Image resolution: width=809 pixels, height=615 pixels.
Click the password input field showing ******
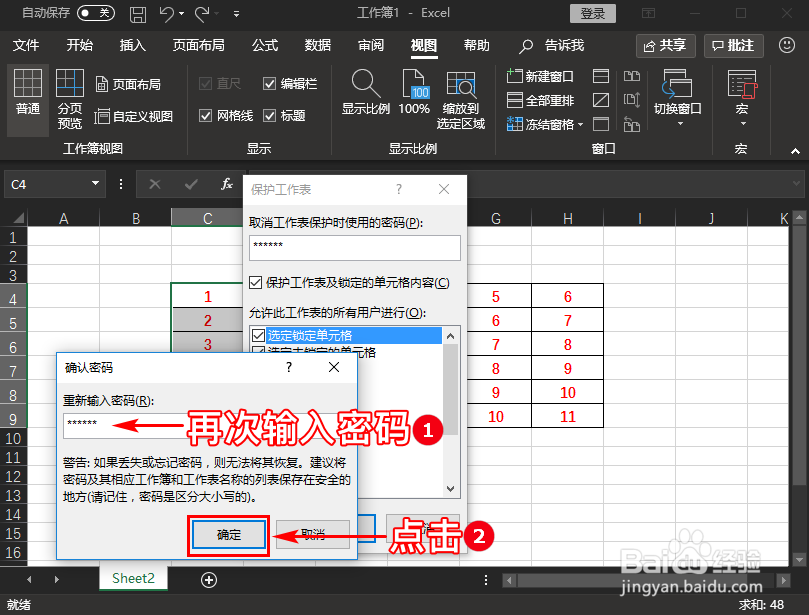[x=100, y=425]
